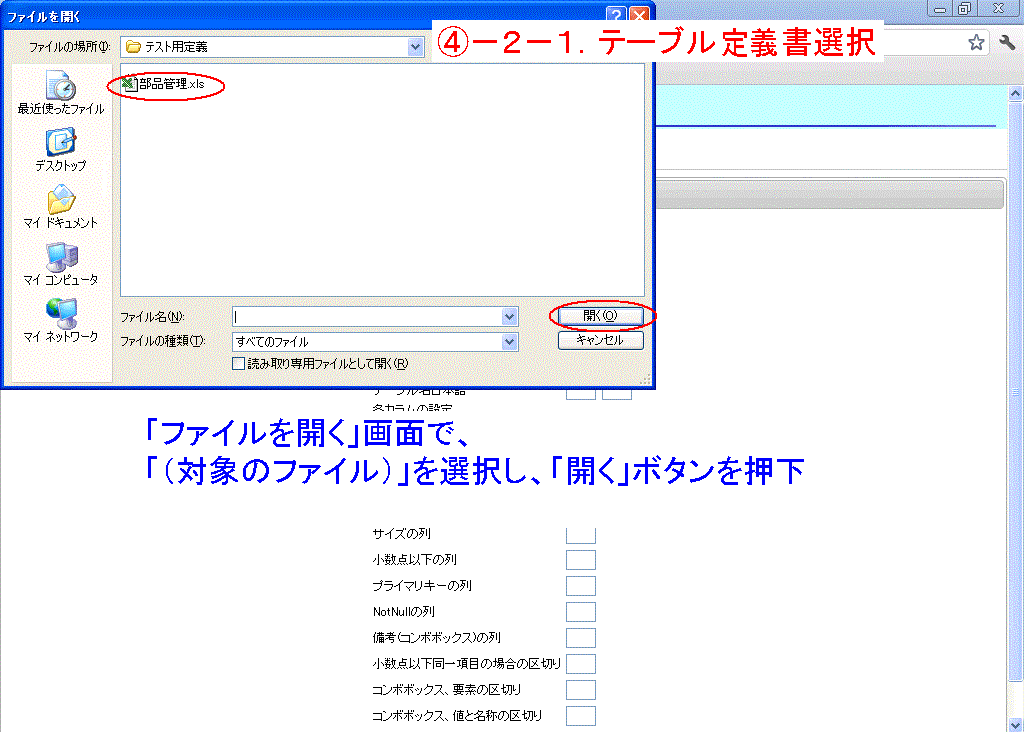Go to デスクトップ location in sidebar
This screenshot has height=732, width=1024.
click(60, 150)
